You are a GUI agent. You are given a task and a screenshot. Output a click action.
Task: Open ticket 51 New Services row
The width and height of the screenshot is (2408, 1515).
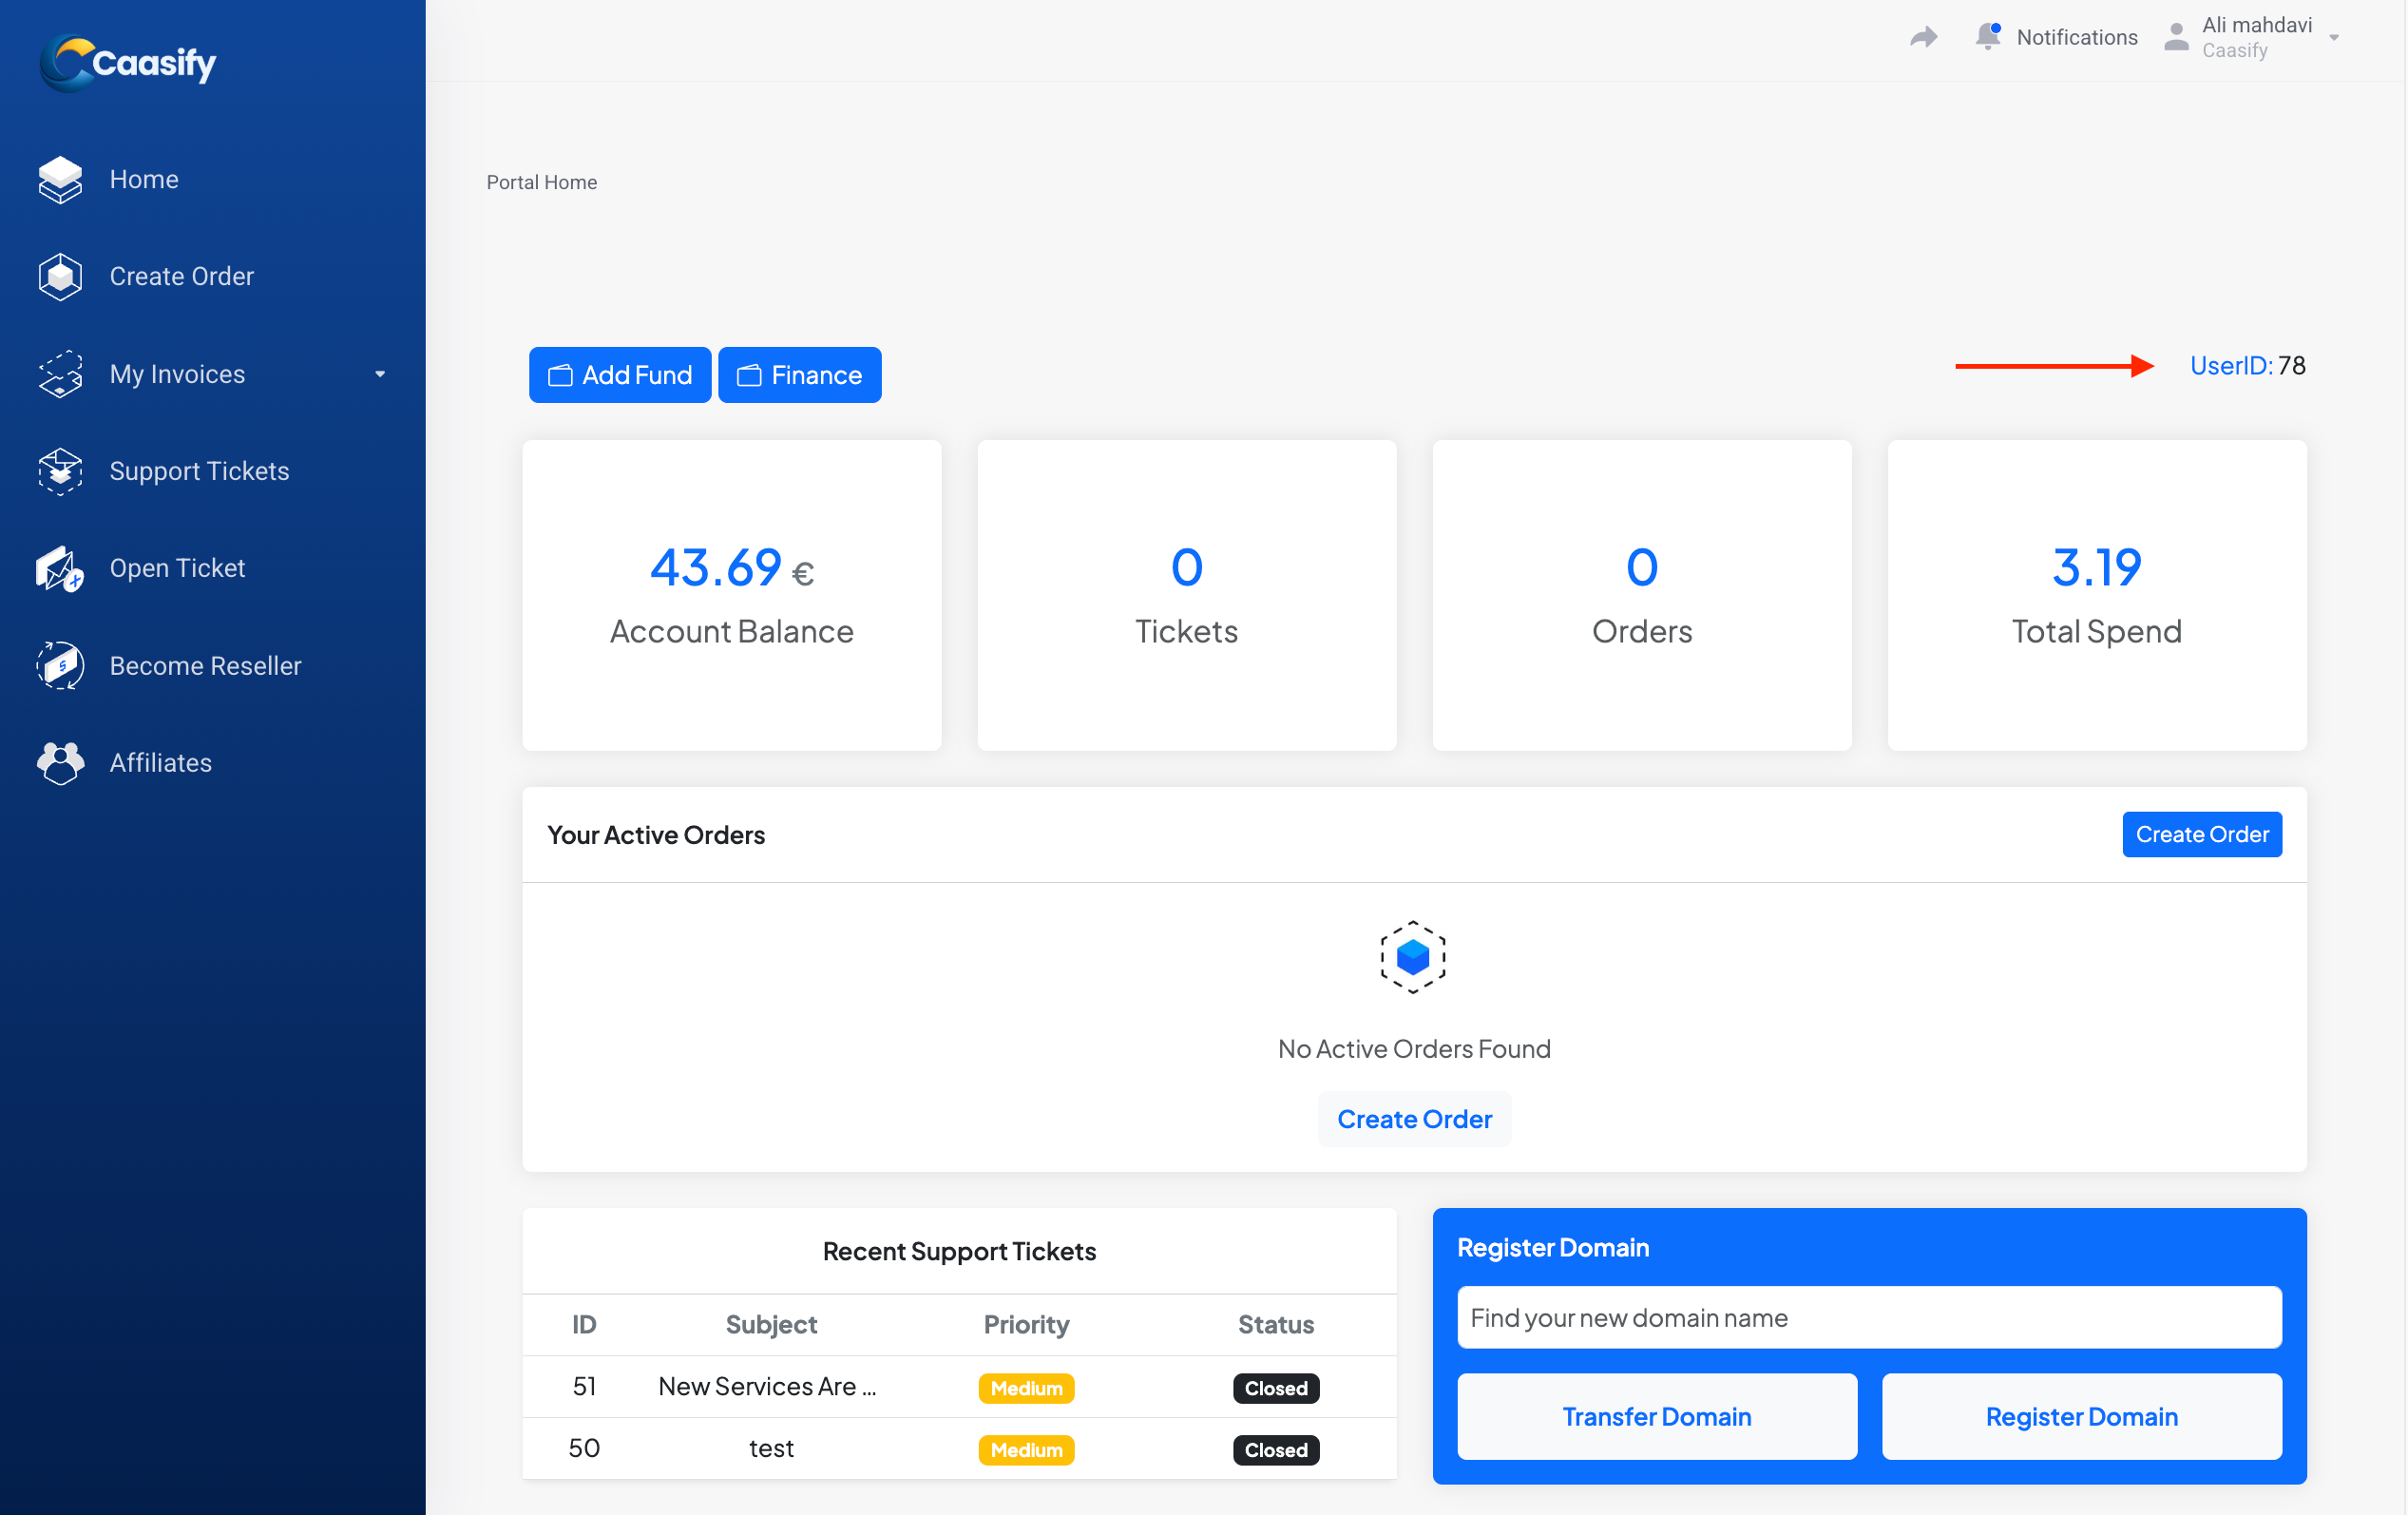767,1387
